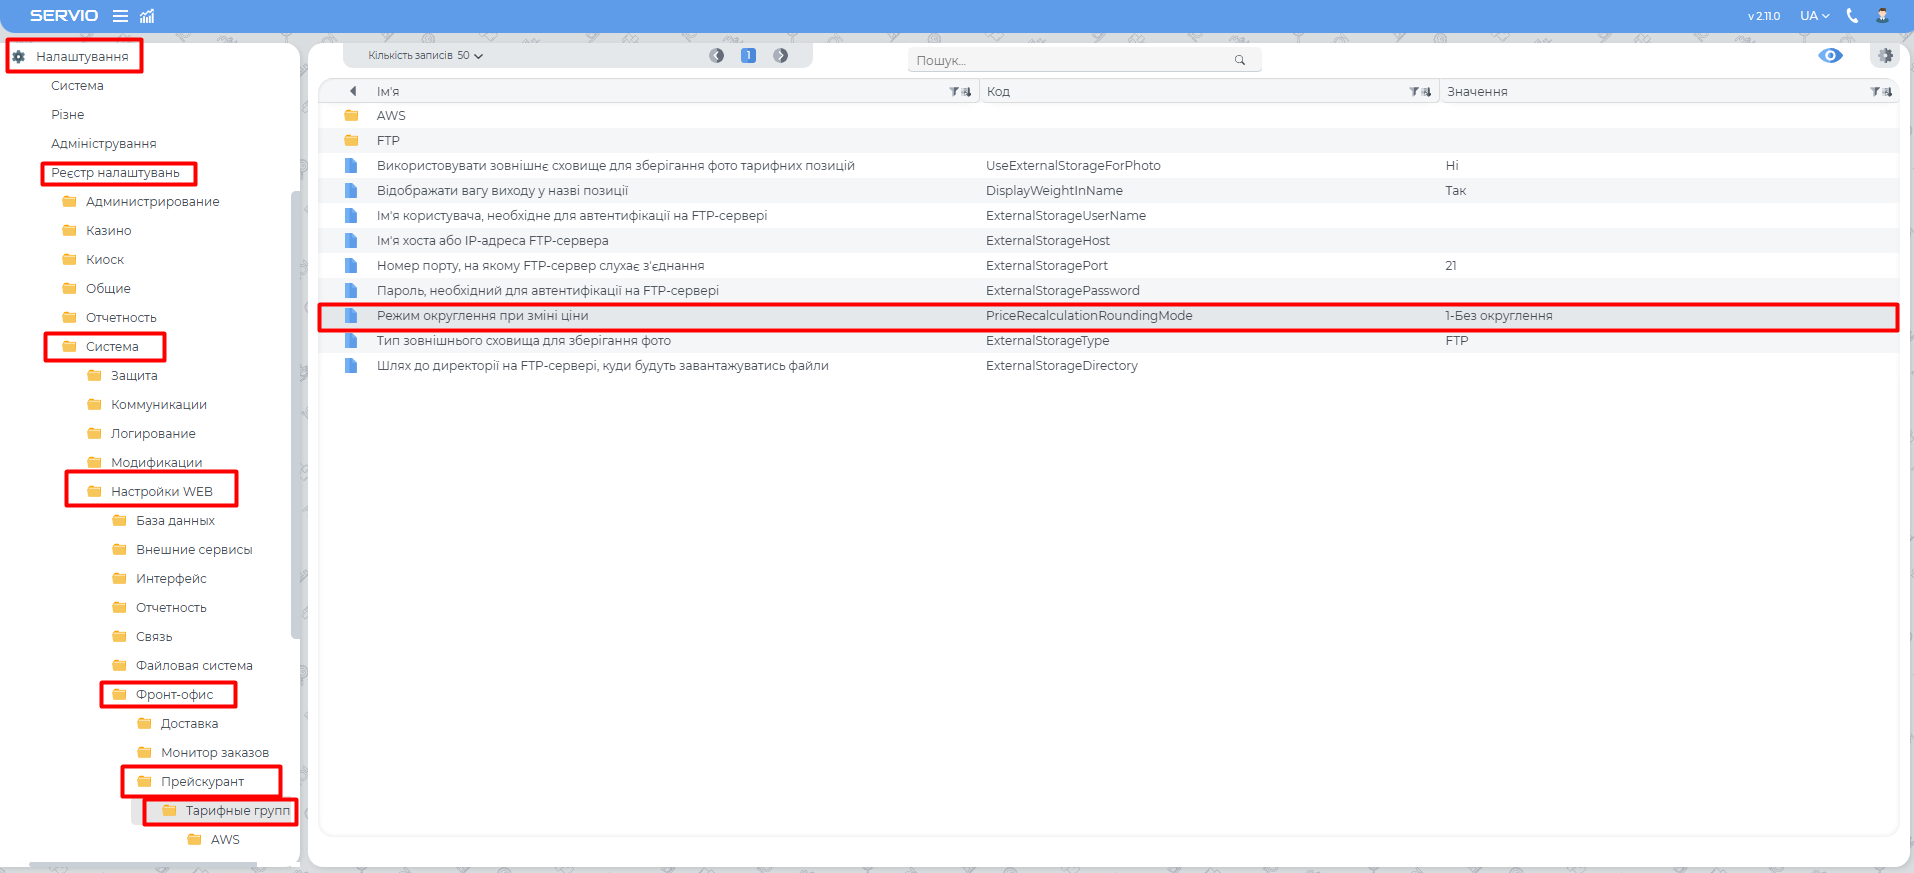1914x873 pixels.
Task: Open the UA language dropdown
Action: tap(1814, 16)
